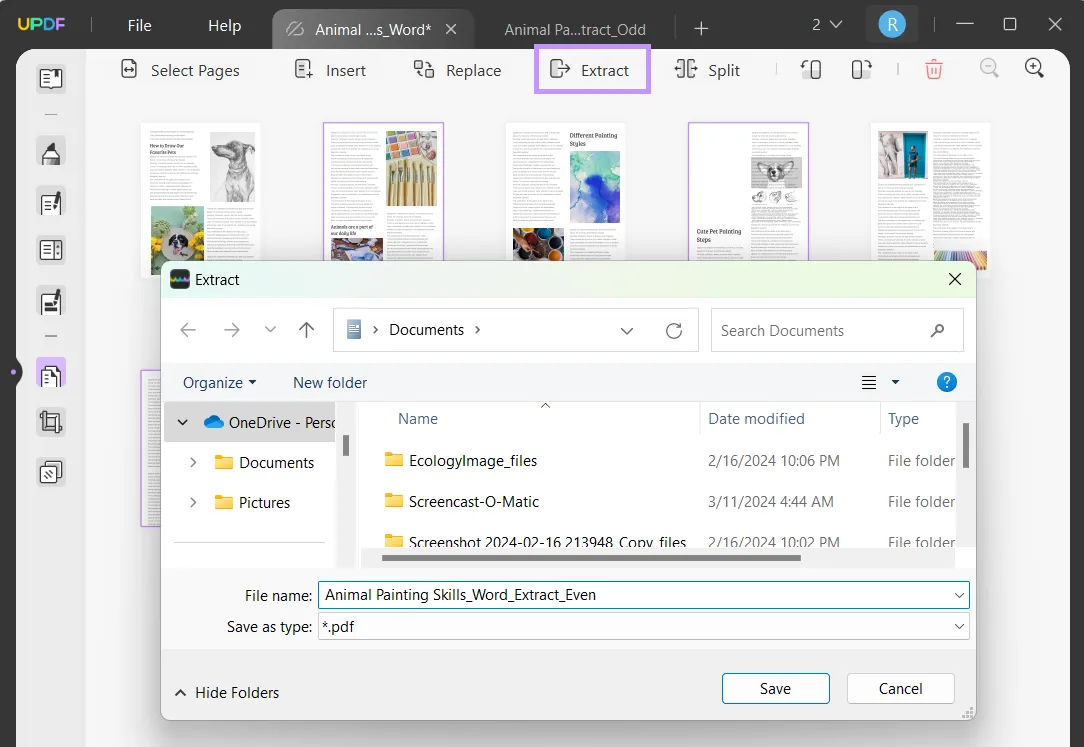Open the view options dropdown arrow

click(895, 382)
